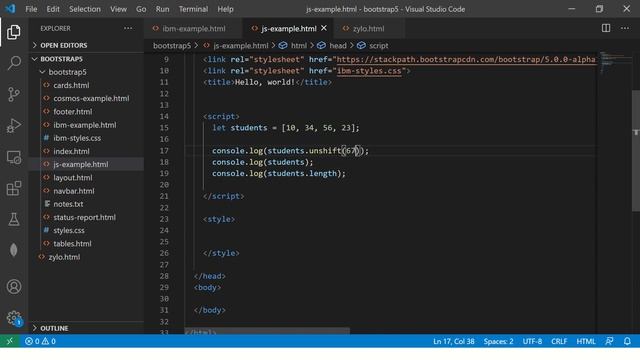Open editor More Actions ellipsis
This screenshot has height=360, width=640.
(625, 28)
